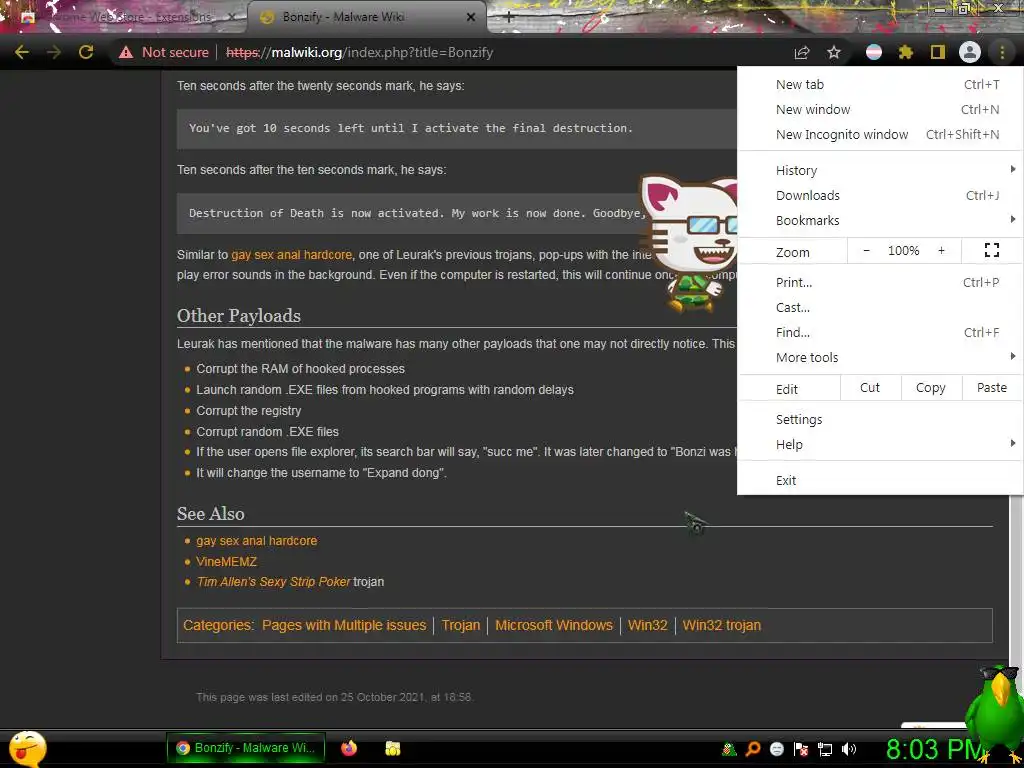1024x768 pixels.
Task: Open a New Incognito window
Action: pos(880,135)
